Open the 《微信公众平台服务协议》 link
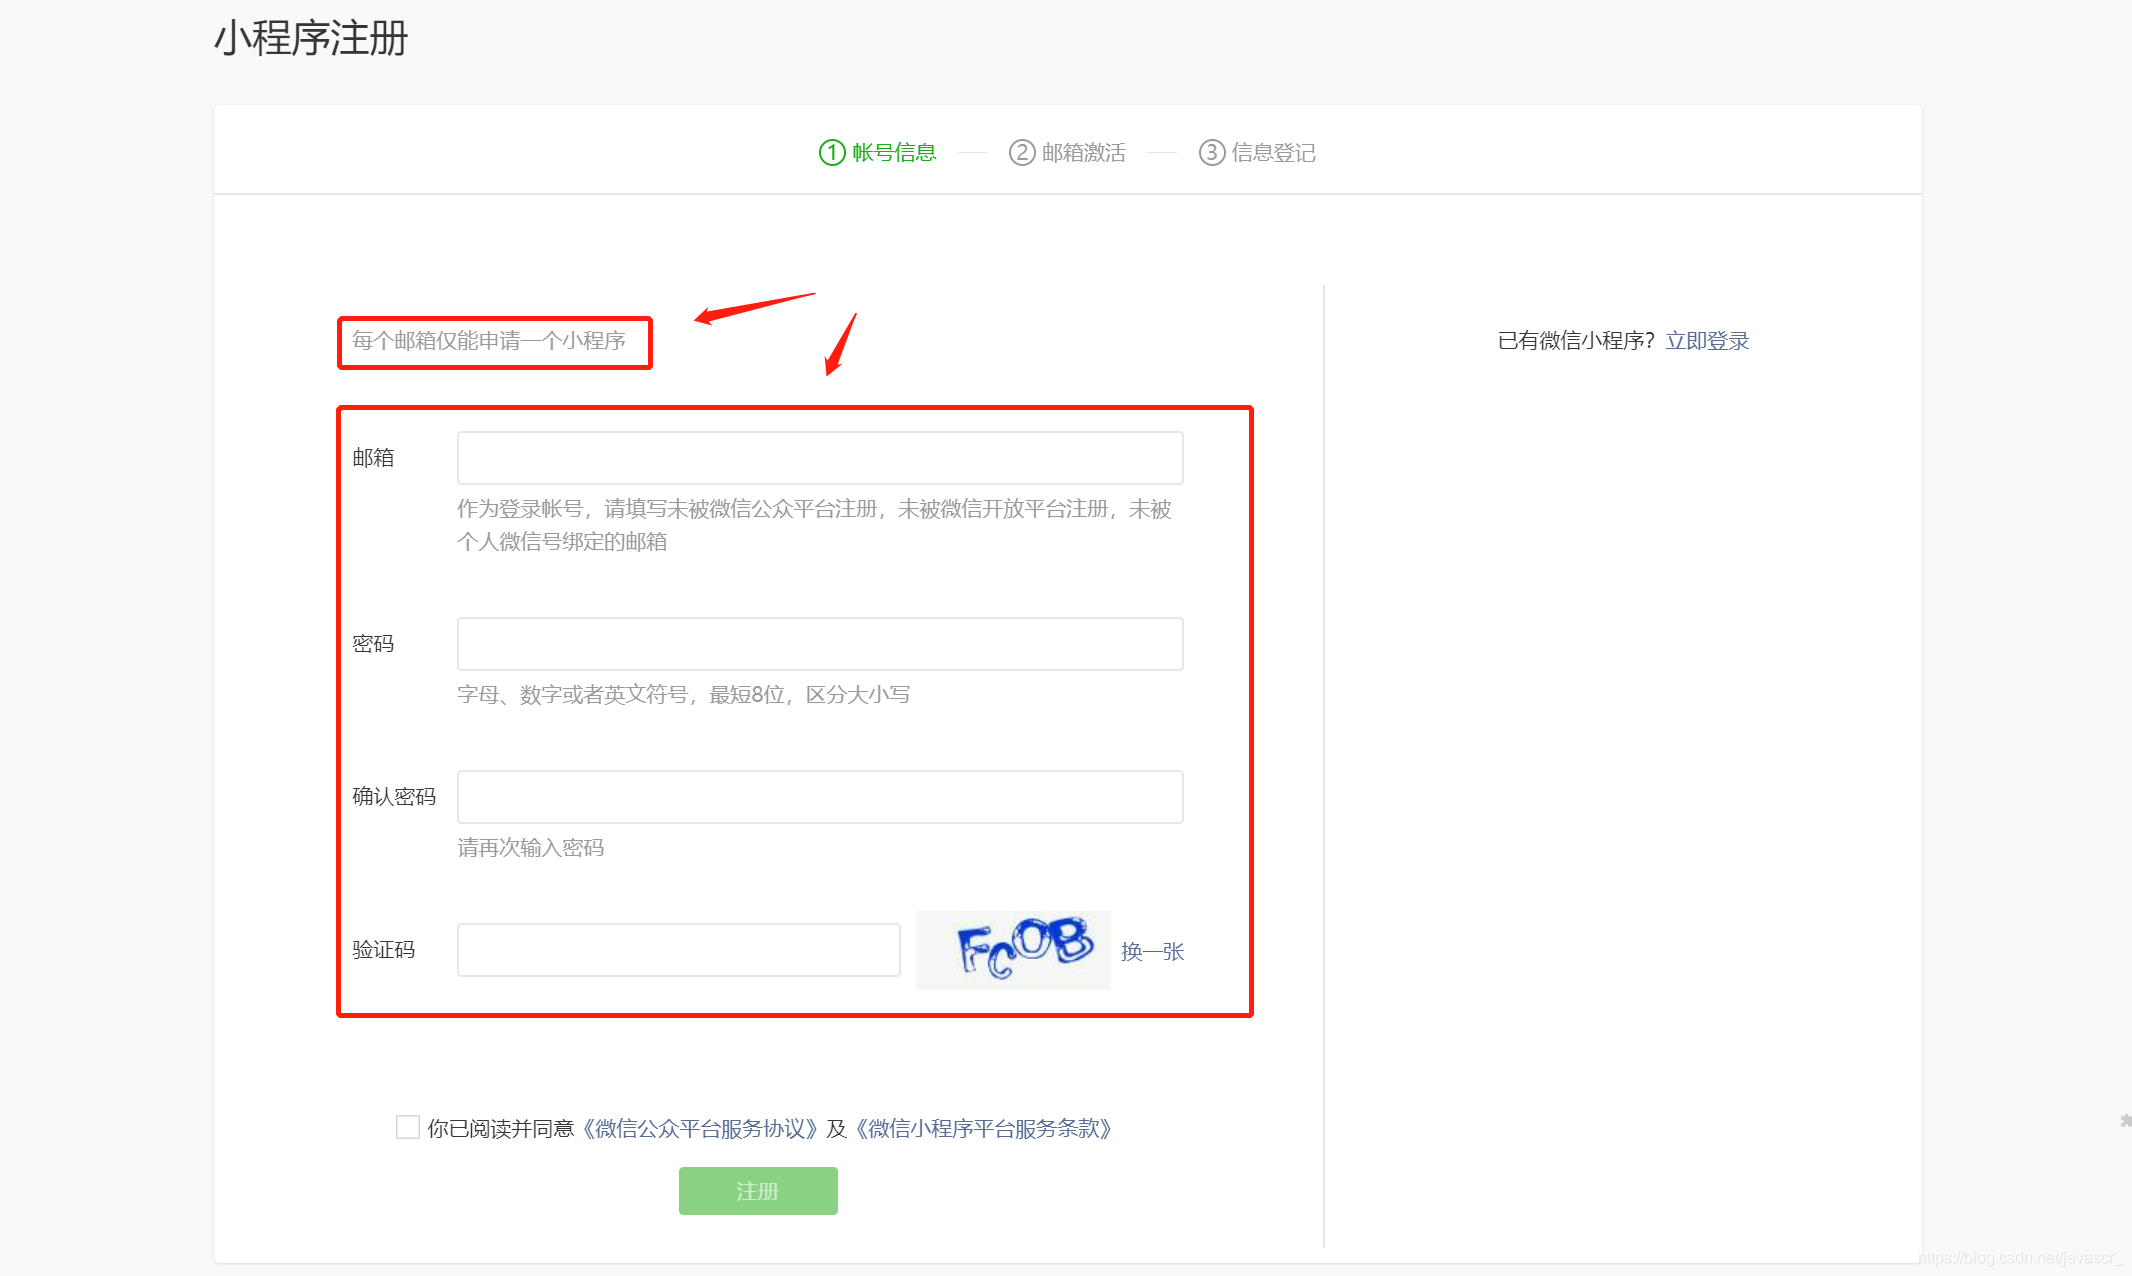2132x1276 pixels. click(700, 1128)
